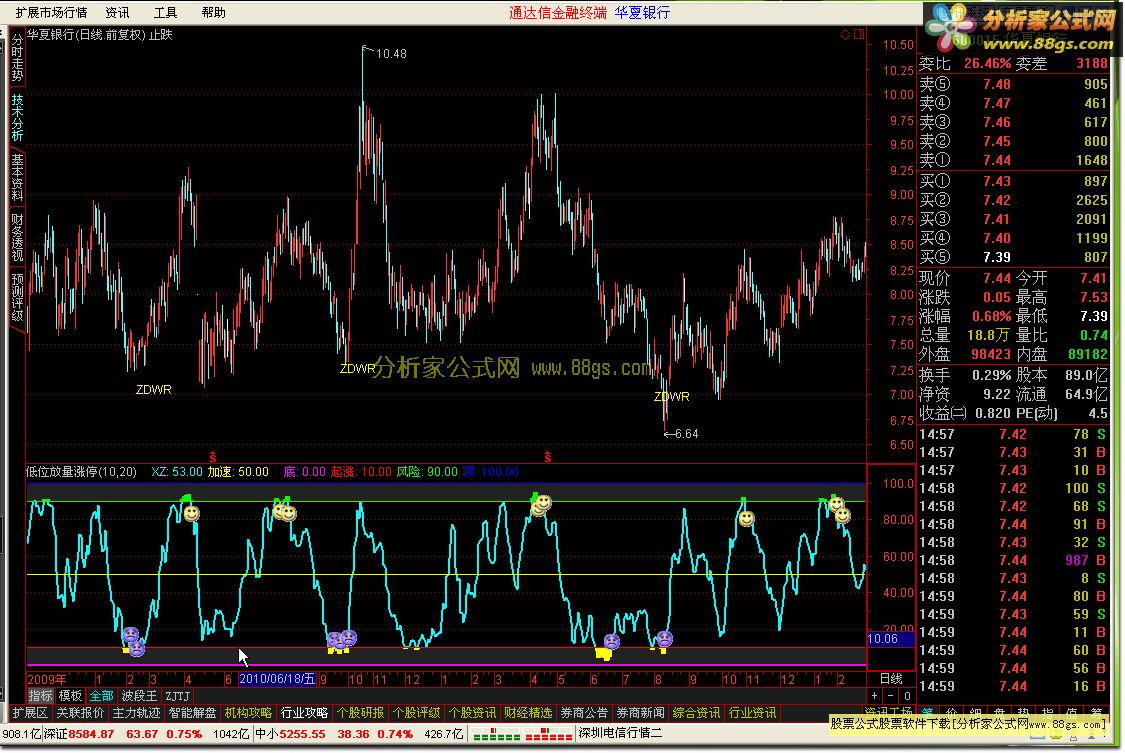Screen dimensions: 1125x753
Task: Click the 现价 7.44 quote field
Action: [965, 278]
